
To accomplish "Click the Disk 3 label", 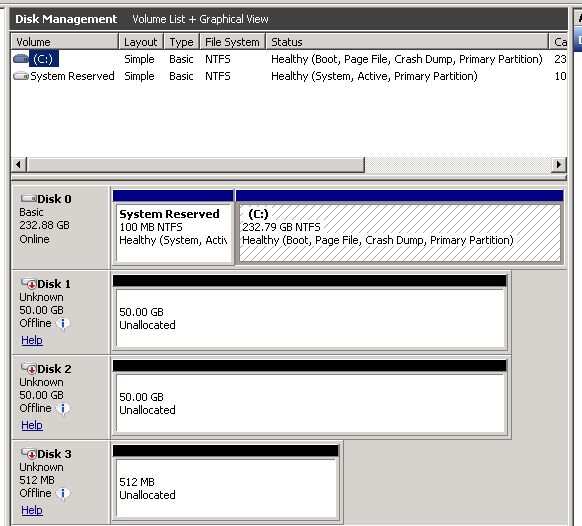I will point(54,454).
